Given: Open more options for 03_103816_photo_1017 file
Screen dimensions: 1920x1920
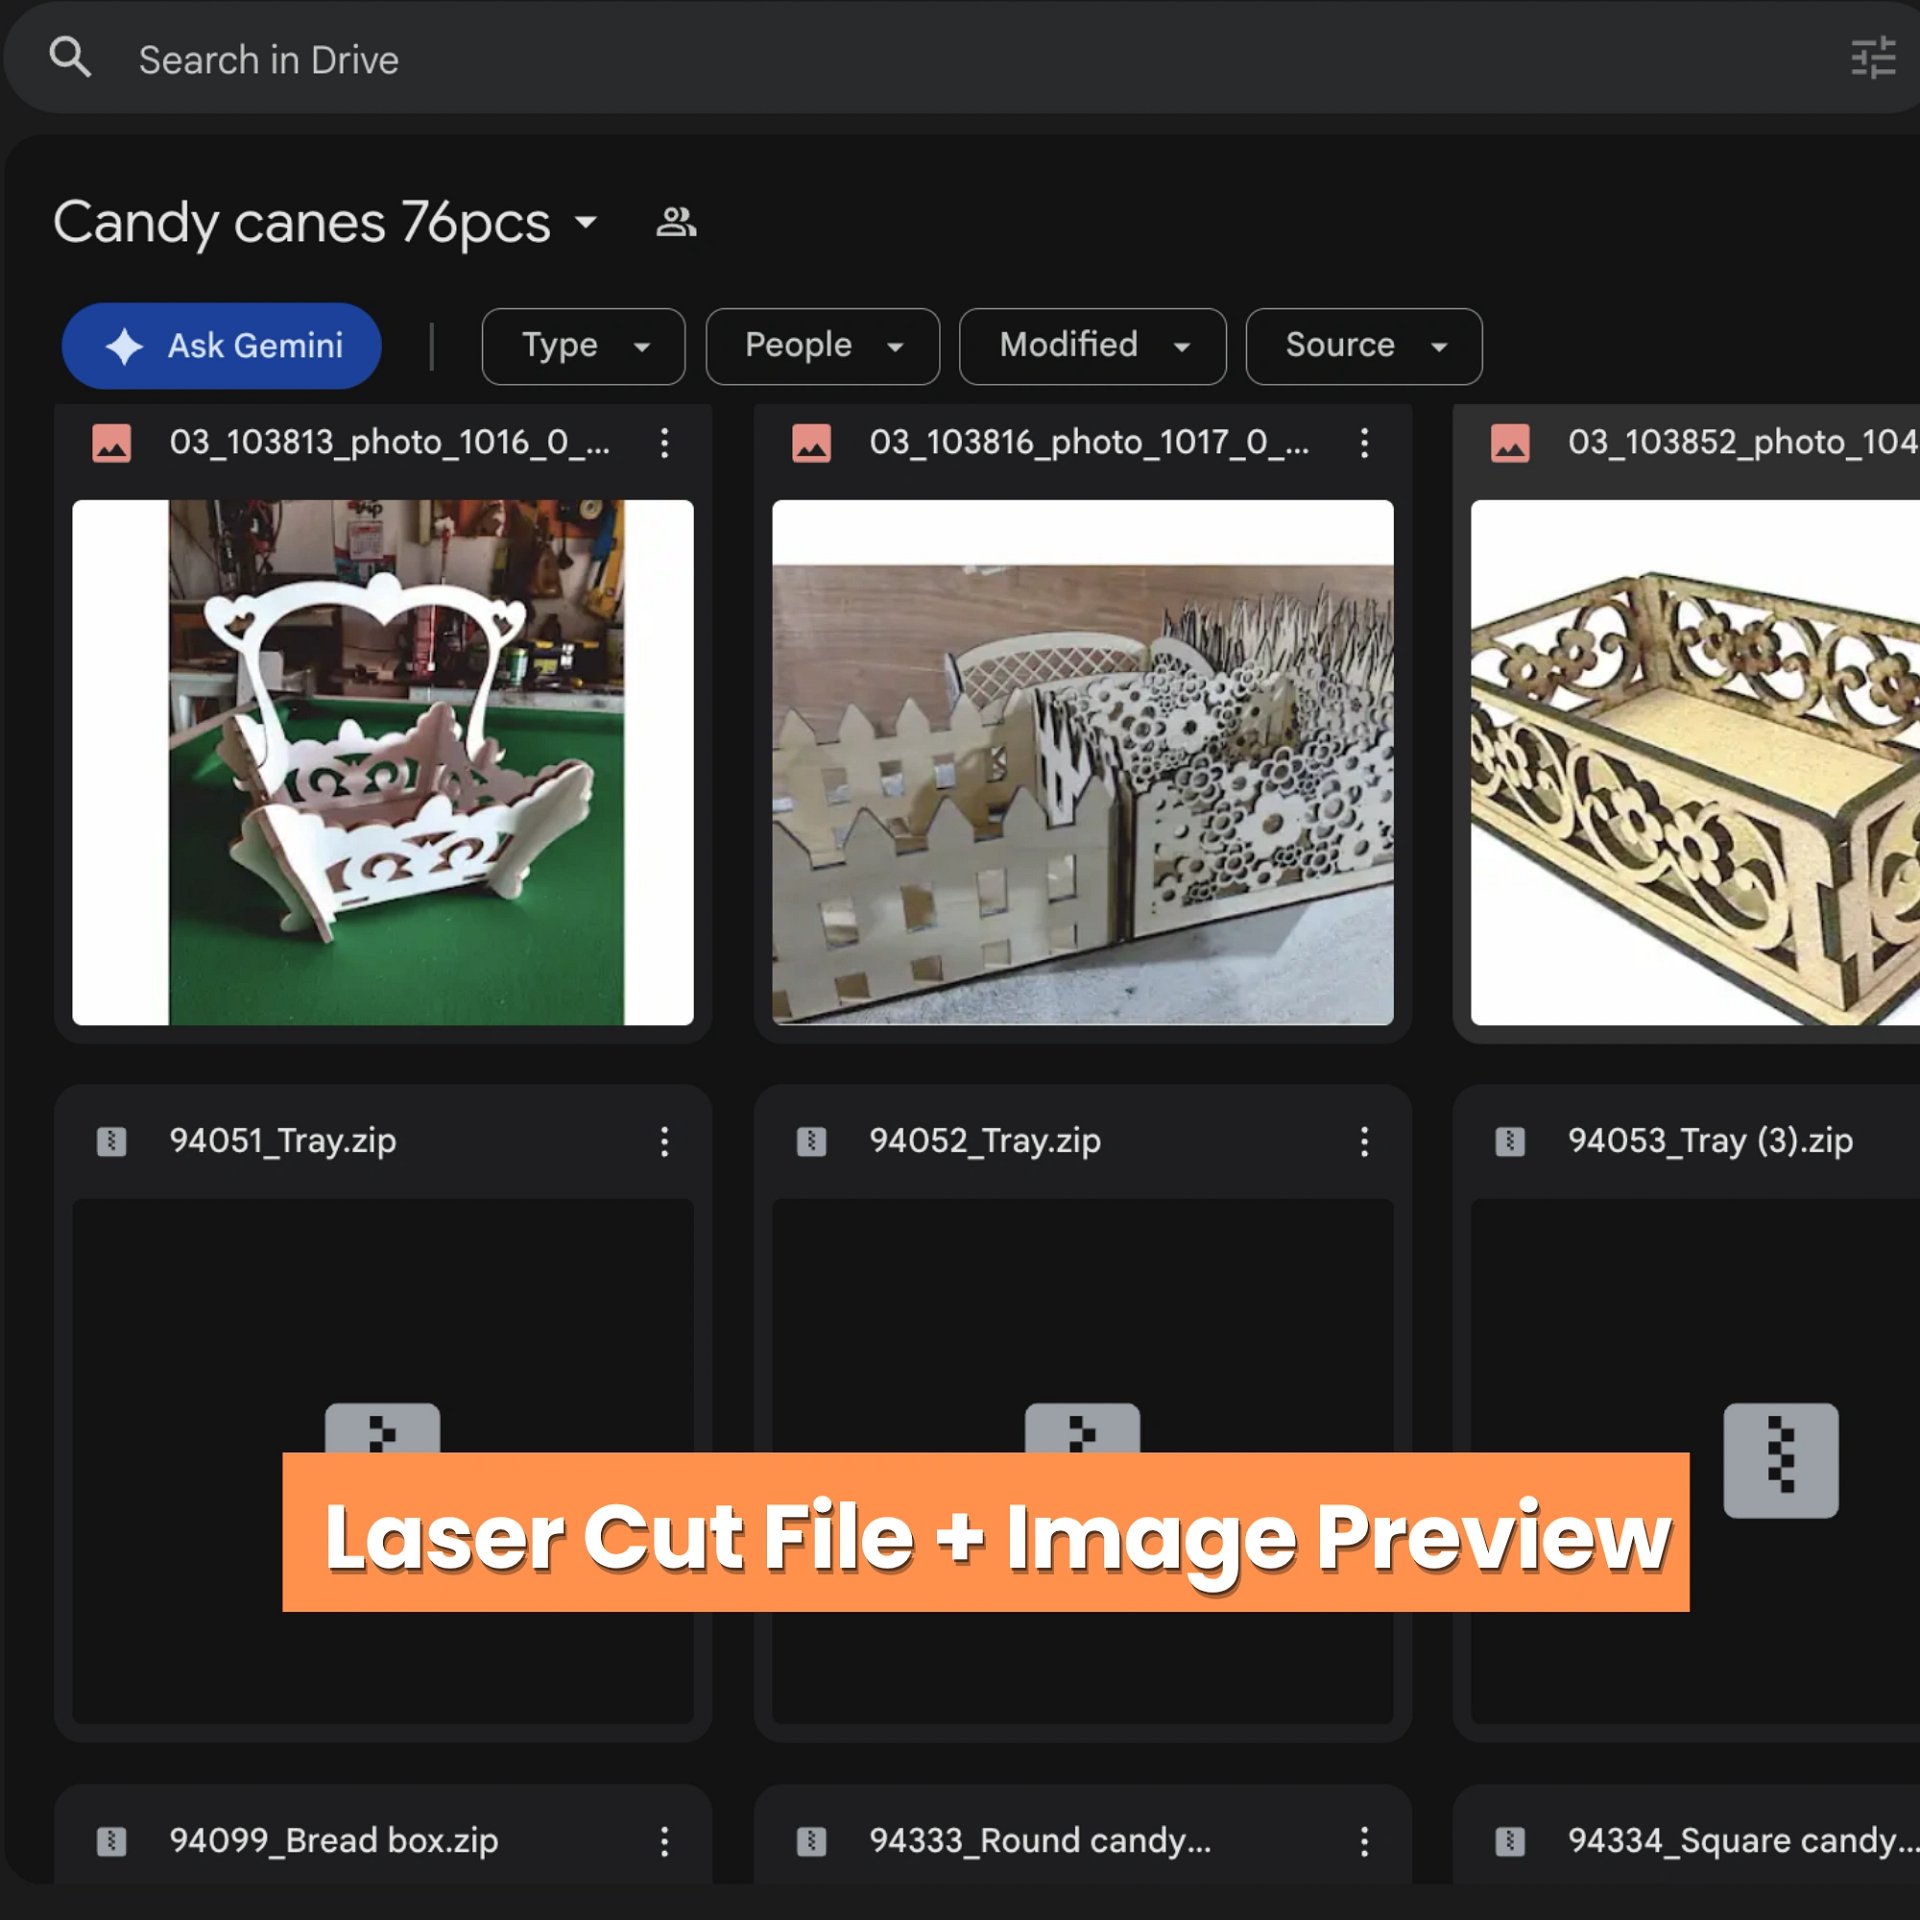Looking at the screenshot, I should [x=1364, y=443].
